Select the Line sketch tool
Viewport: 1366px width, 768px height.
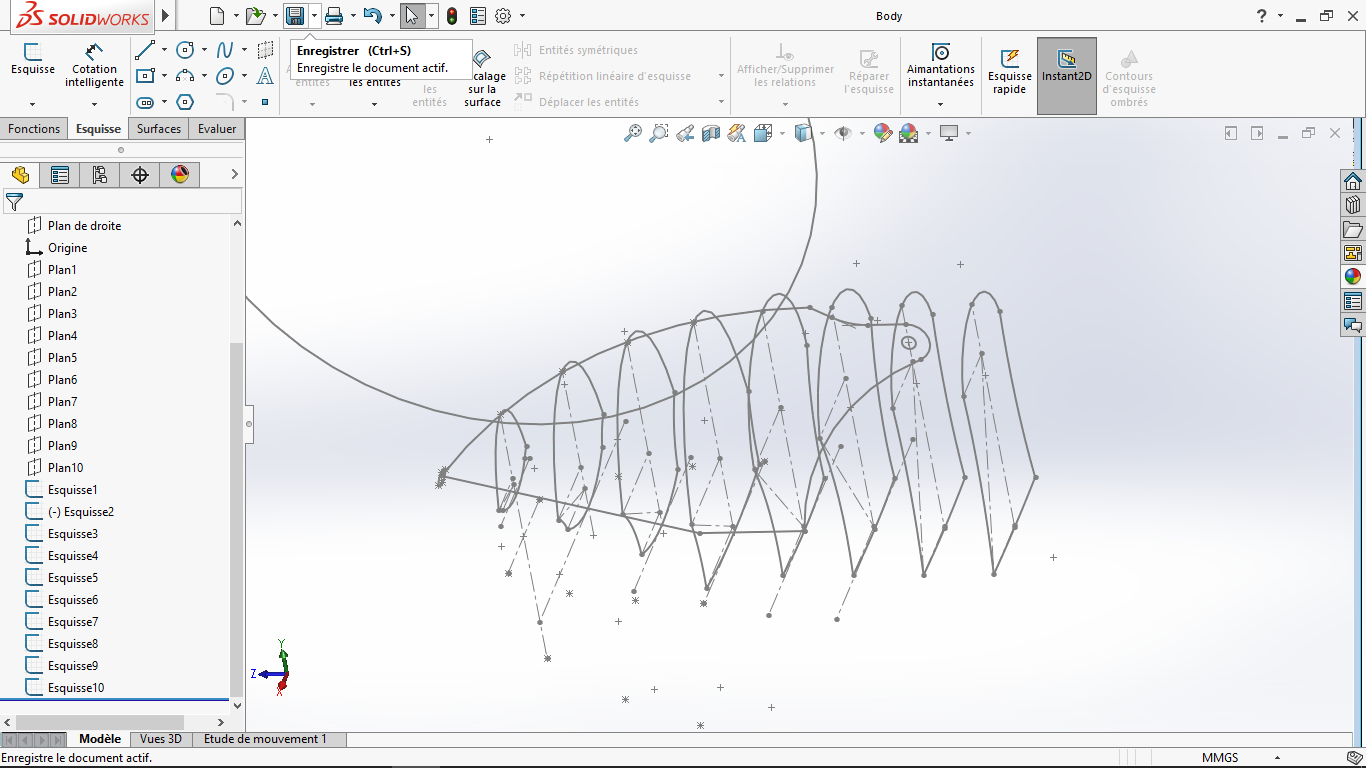pos(145,49)
